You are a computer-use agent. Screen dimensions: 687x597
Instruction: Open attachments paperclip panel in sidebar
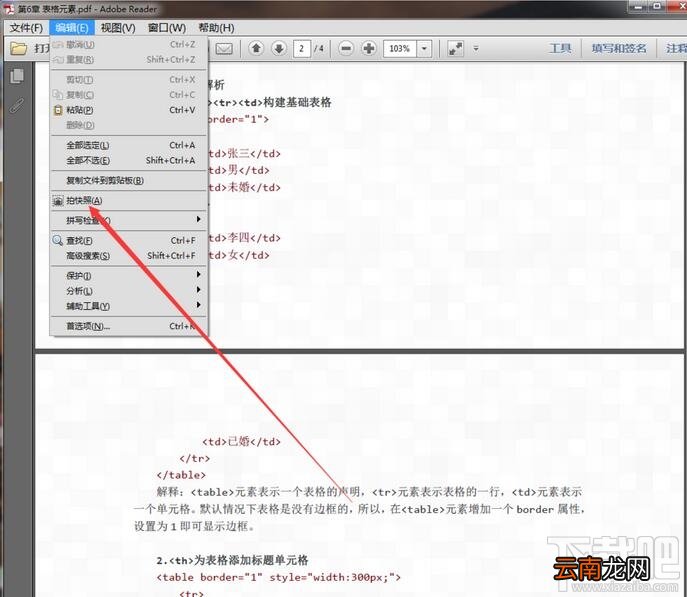tap(17, 106)
